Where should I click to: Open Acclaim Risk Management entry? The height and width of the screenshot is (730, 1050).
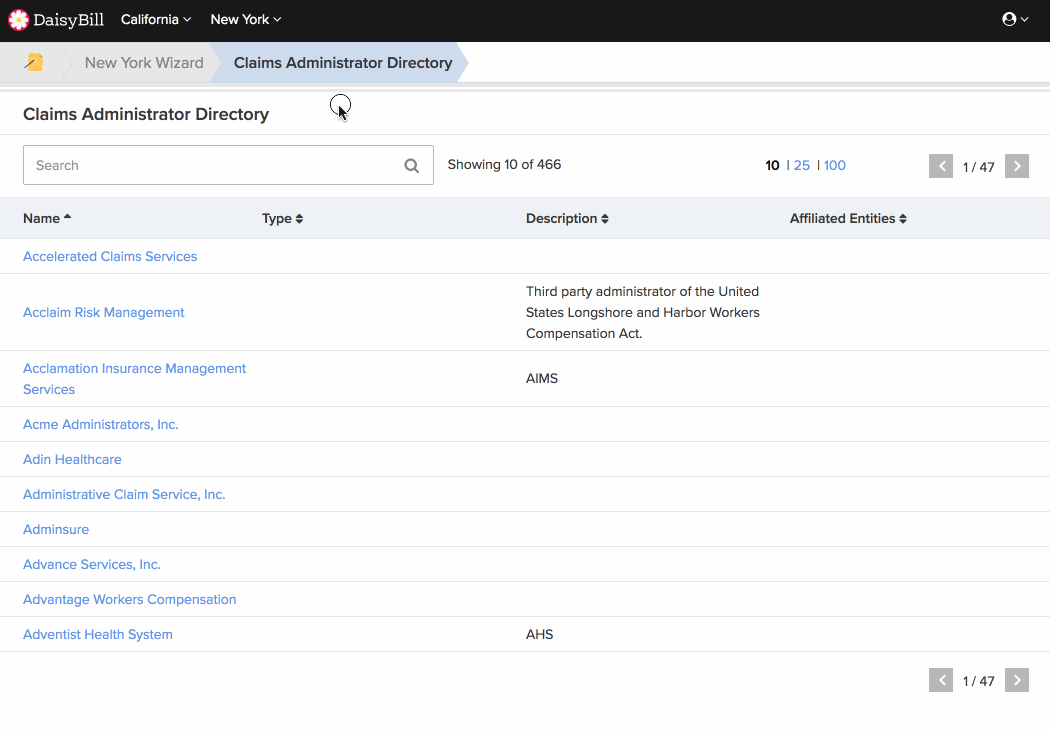point(103,313)
